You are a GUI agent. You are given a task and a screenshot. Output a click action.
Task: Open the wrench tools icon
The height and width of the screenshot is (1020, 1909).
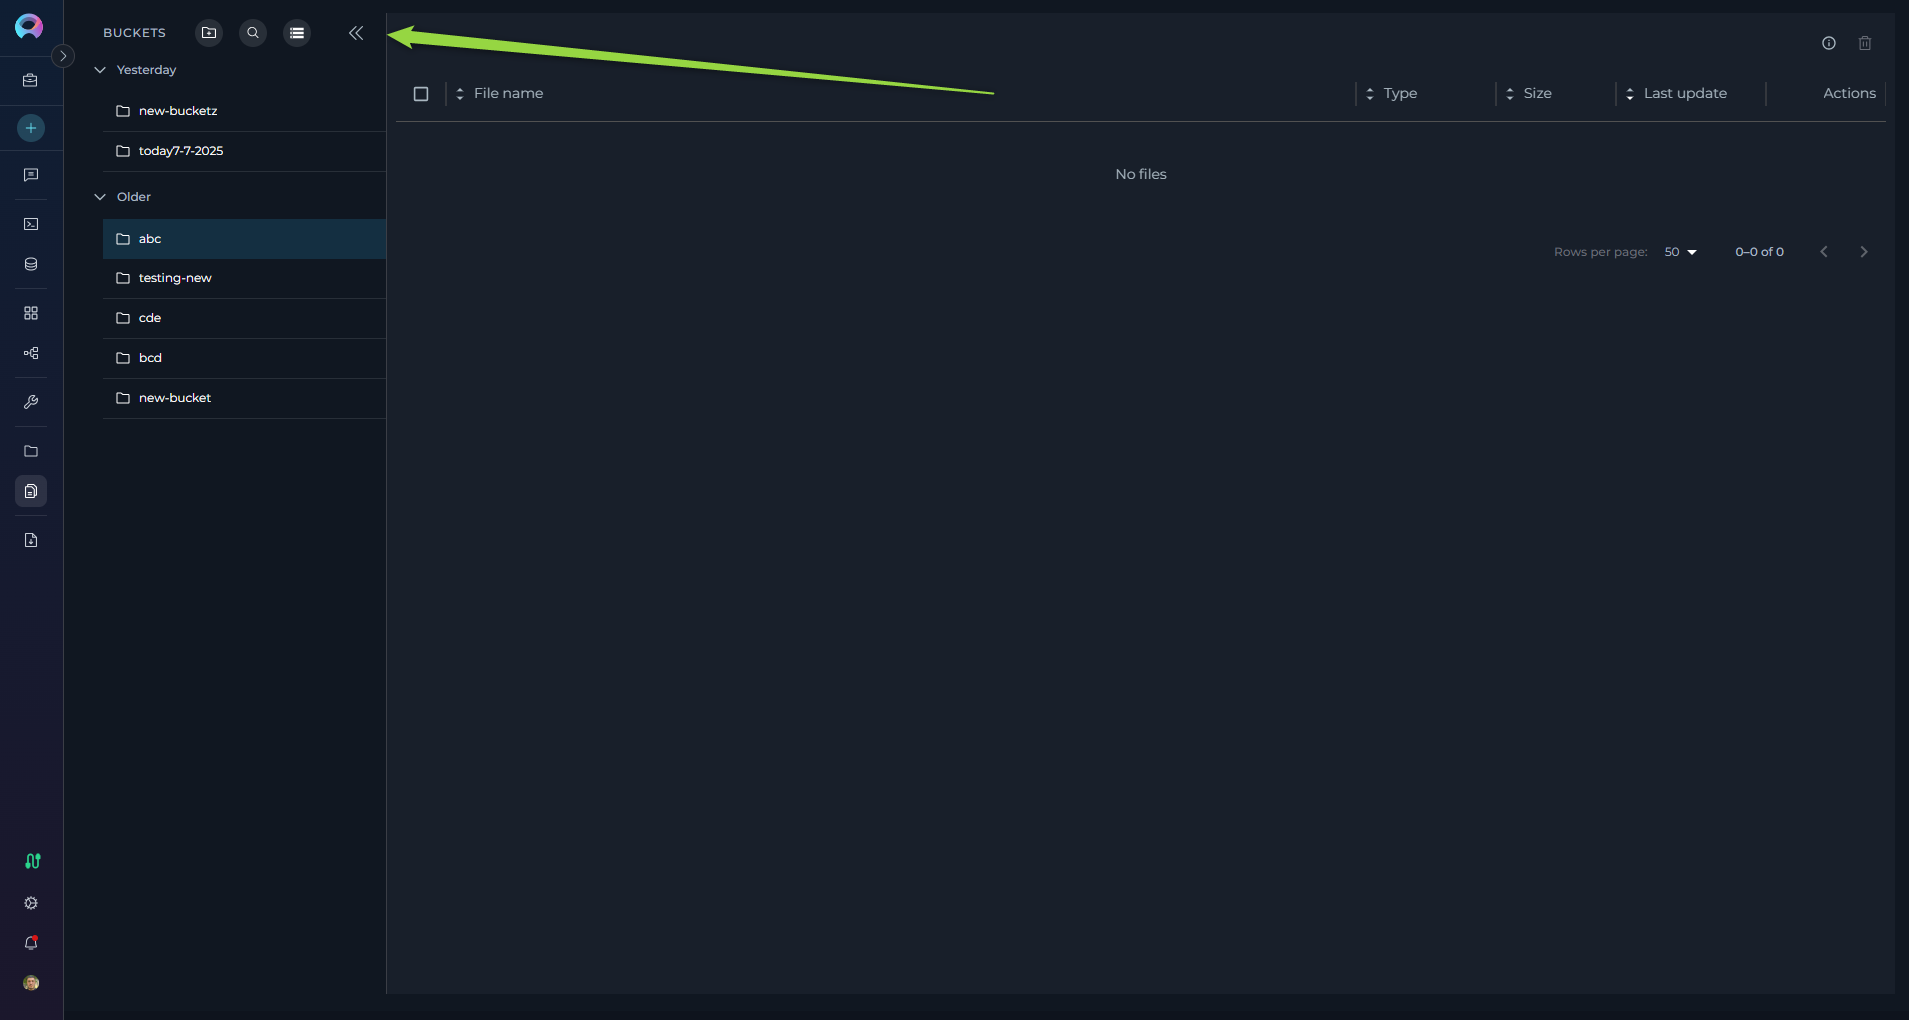(x=31, y=402)
